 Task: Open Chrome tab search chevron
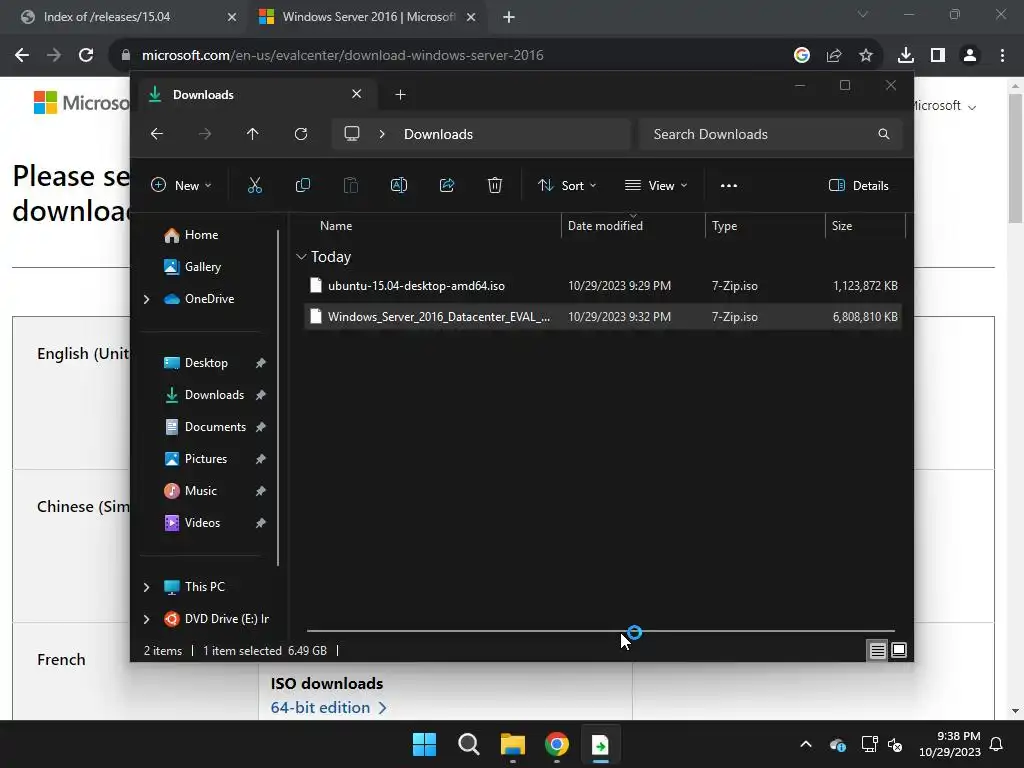point(863,14)
